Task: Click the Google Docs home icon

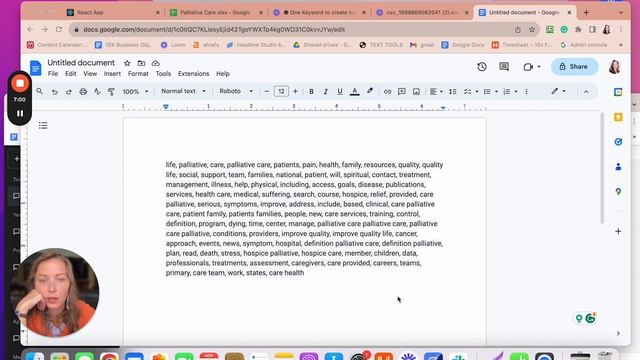Action: click(36, 68)
